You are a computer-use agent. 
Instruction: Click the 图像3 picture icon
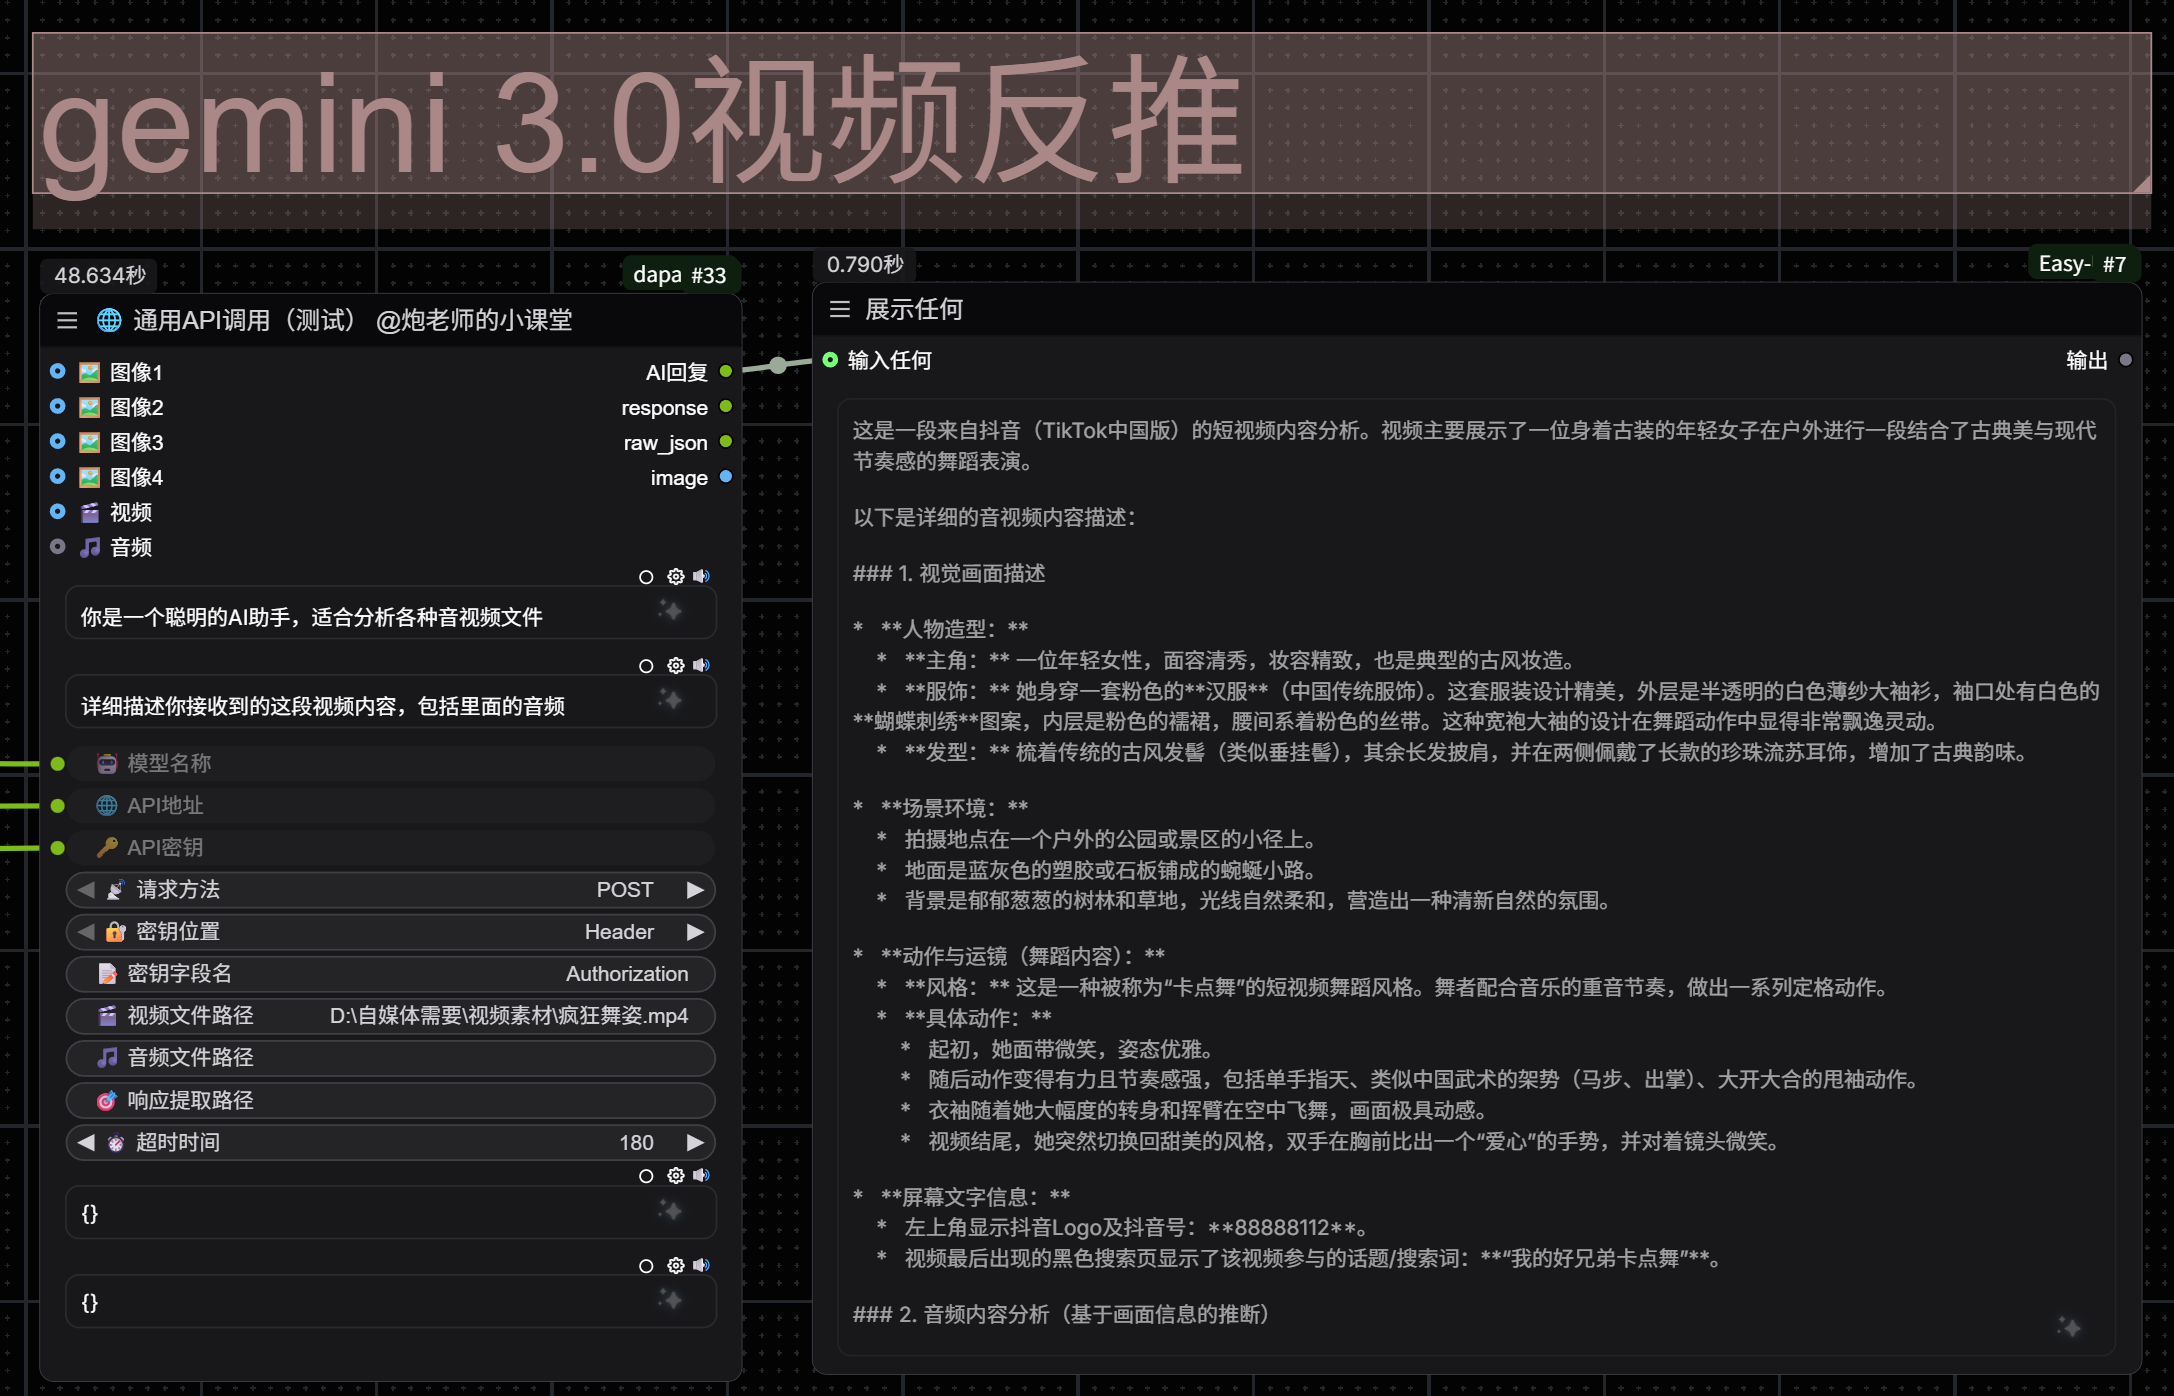90,442
